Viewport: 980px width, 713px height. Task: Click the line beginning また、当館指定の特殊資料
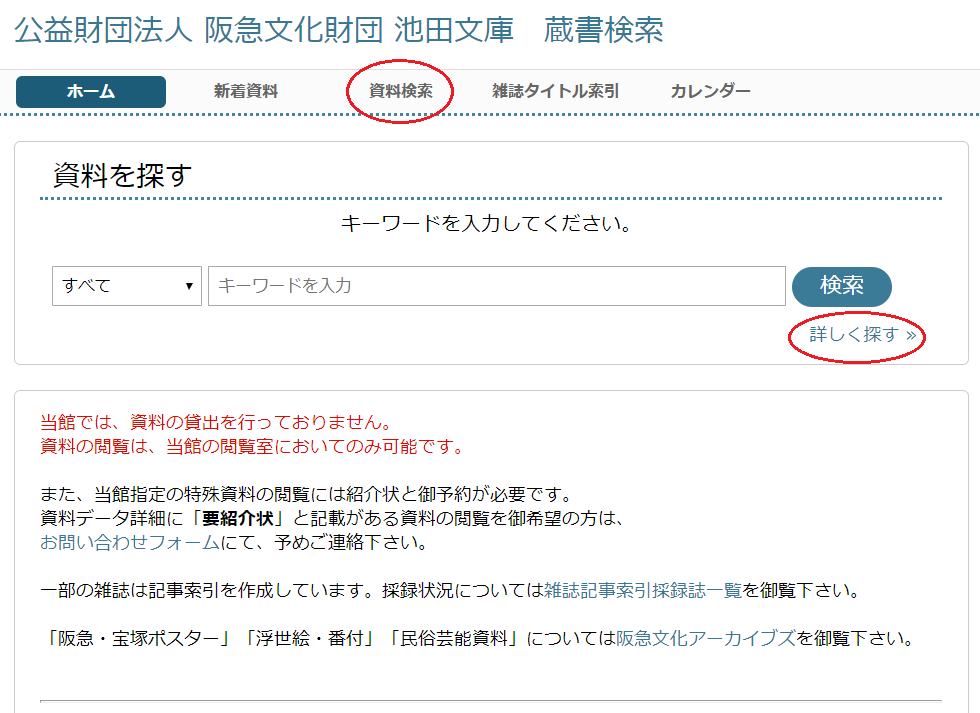pos(308,495)
